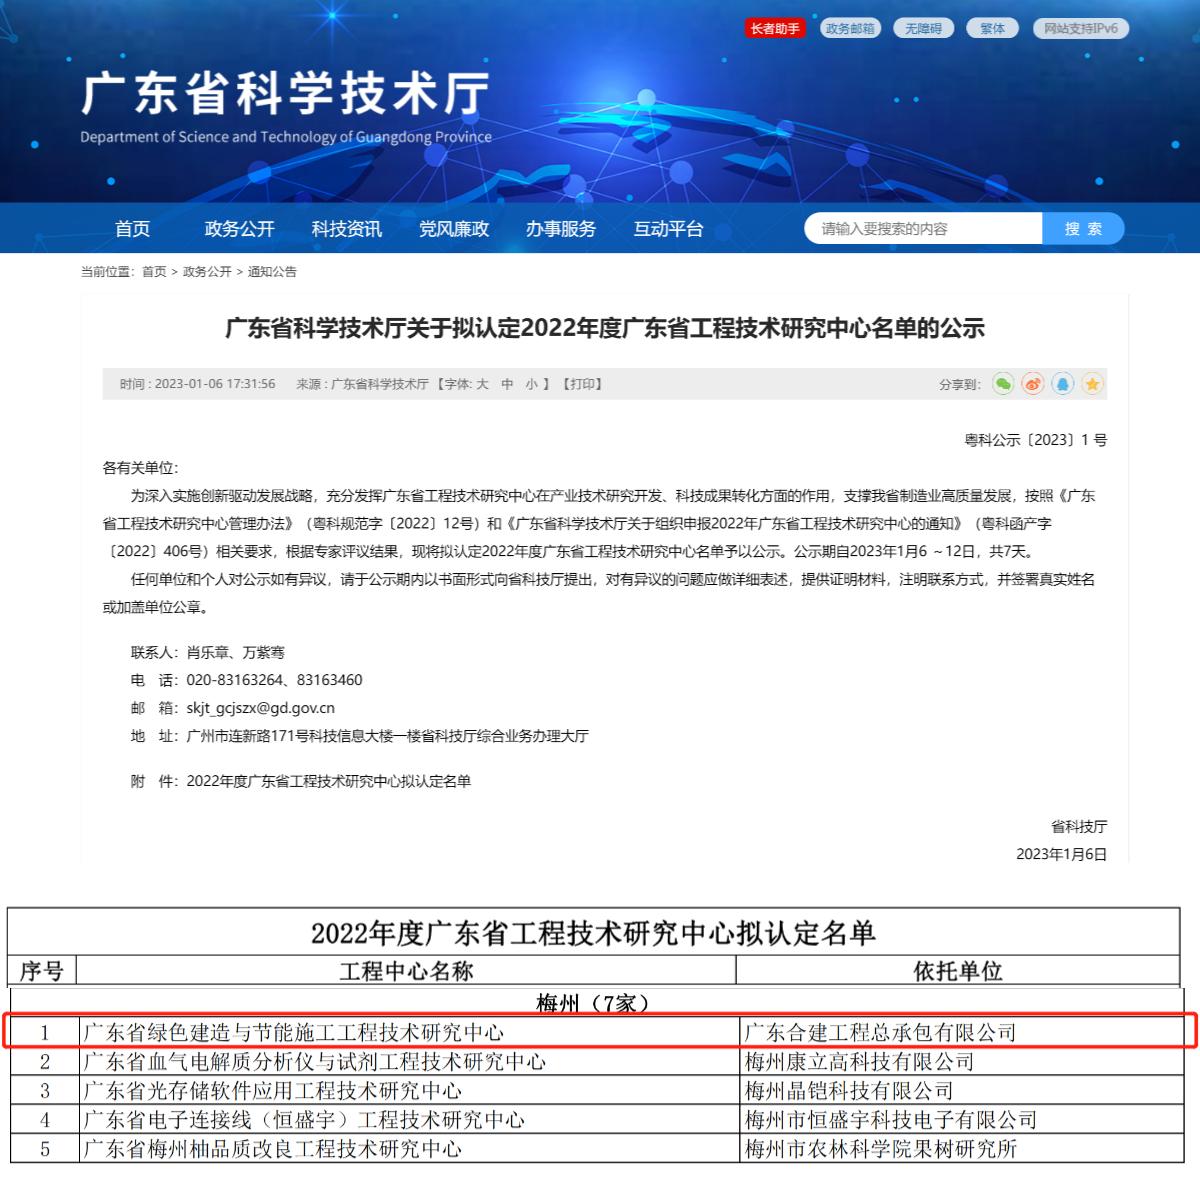Open the 通知公告 breadcrumb link

272,271
